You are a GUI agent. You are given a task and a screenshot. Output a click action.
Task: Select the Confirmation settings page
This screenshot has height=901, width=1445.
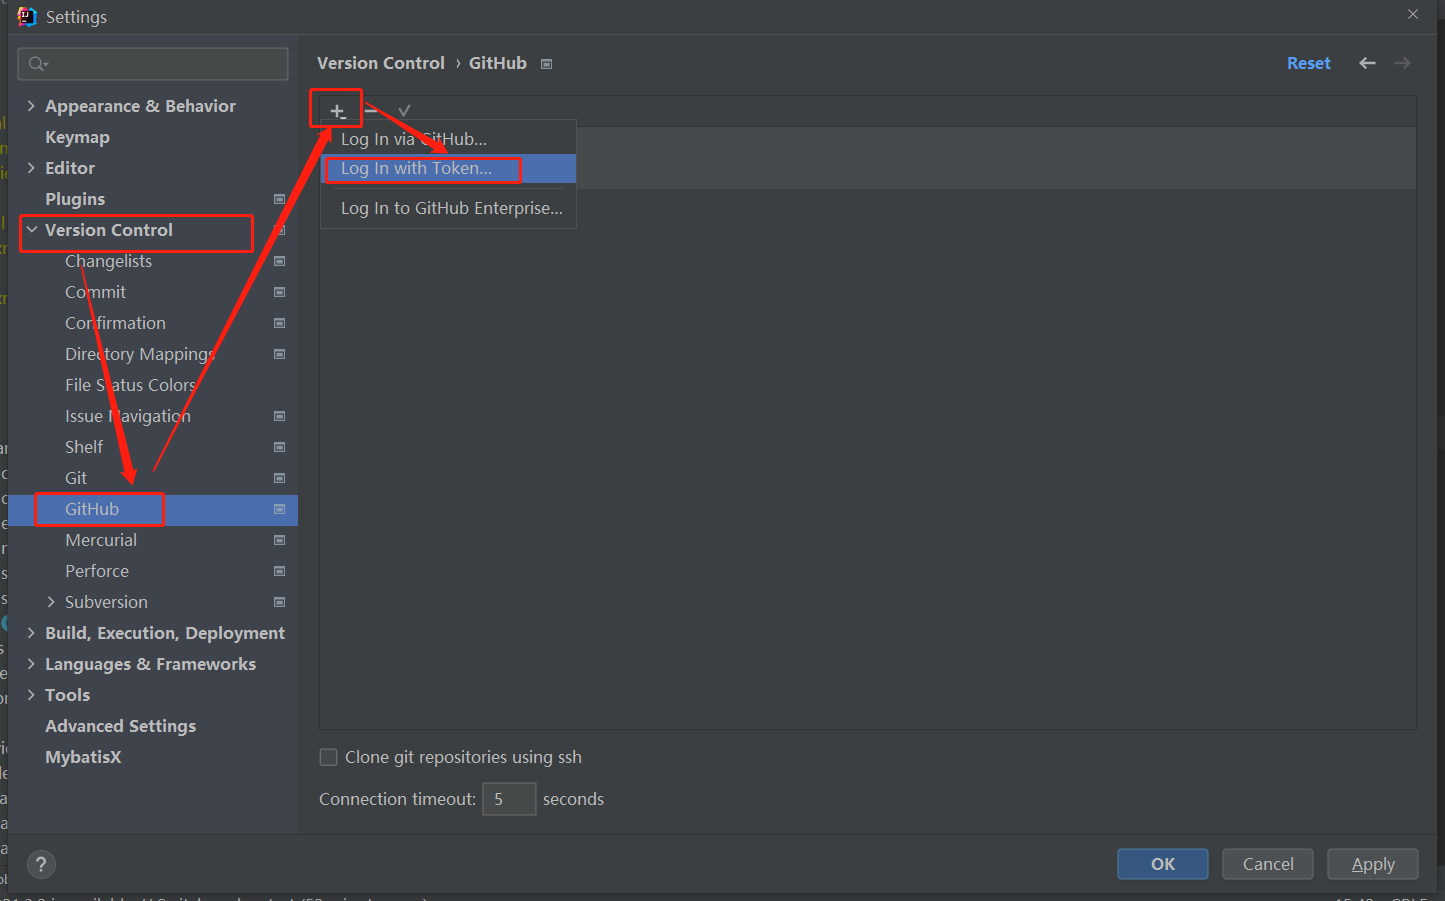(x=115, y=323)
